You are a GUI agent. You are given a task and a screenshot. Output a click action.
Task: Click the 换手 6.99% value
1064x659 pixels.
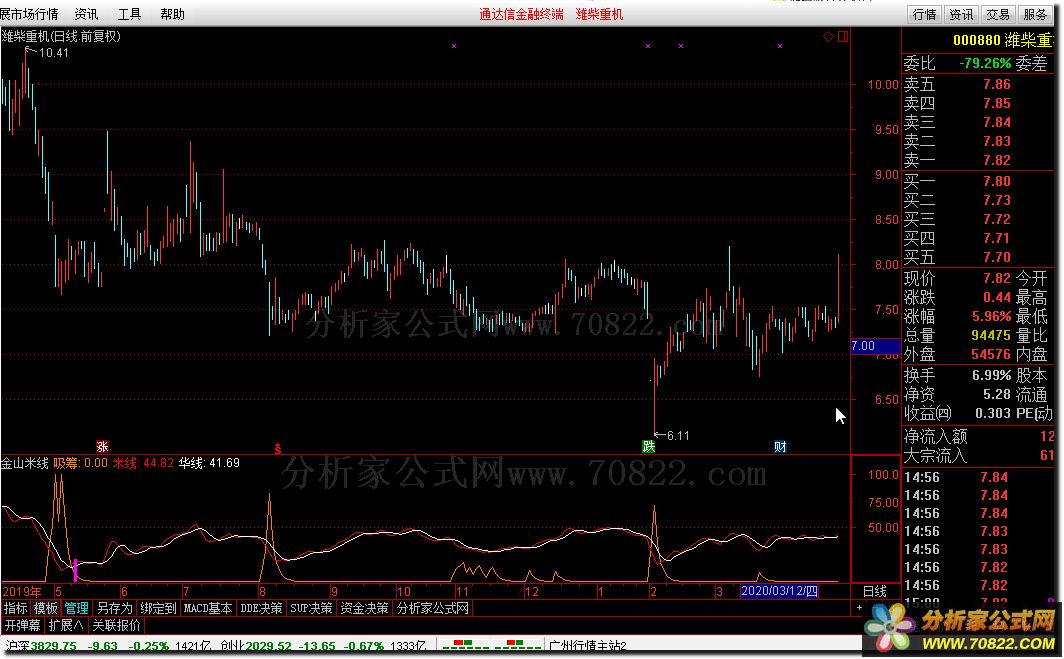pos(991,375)
